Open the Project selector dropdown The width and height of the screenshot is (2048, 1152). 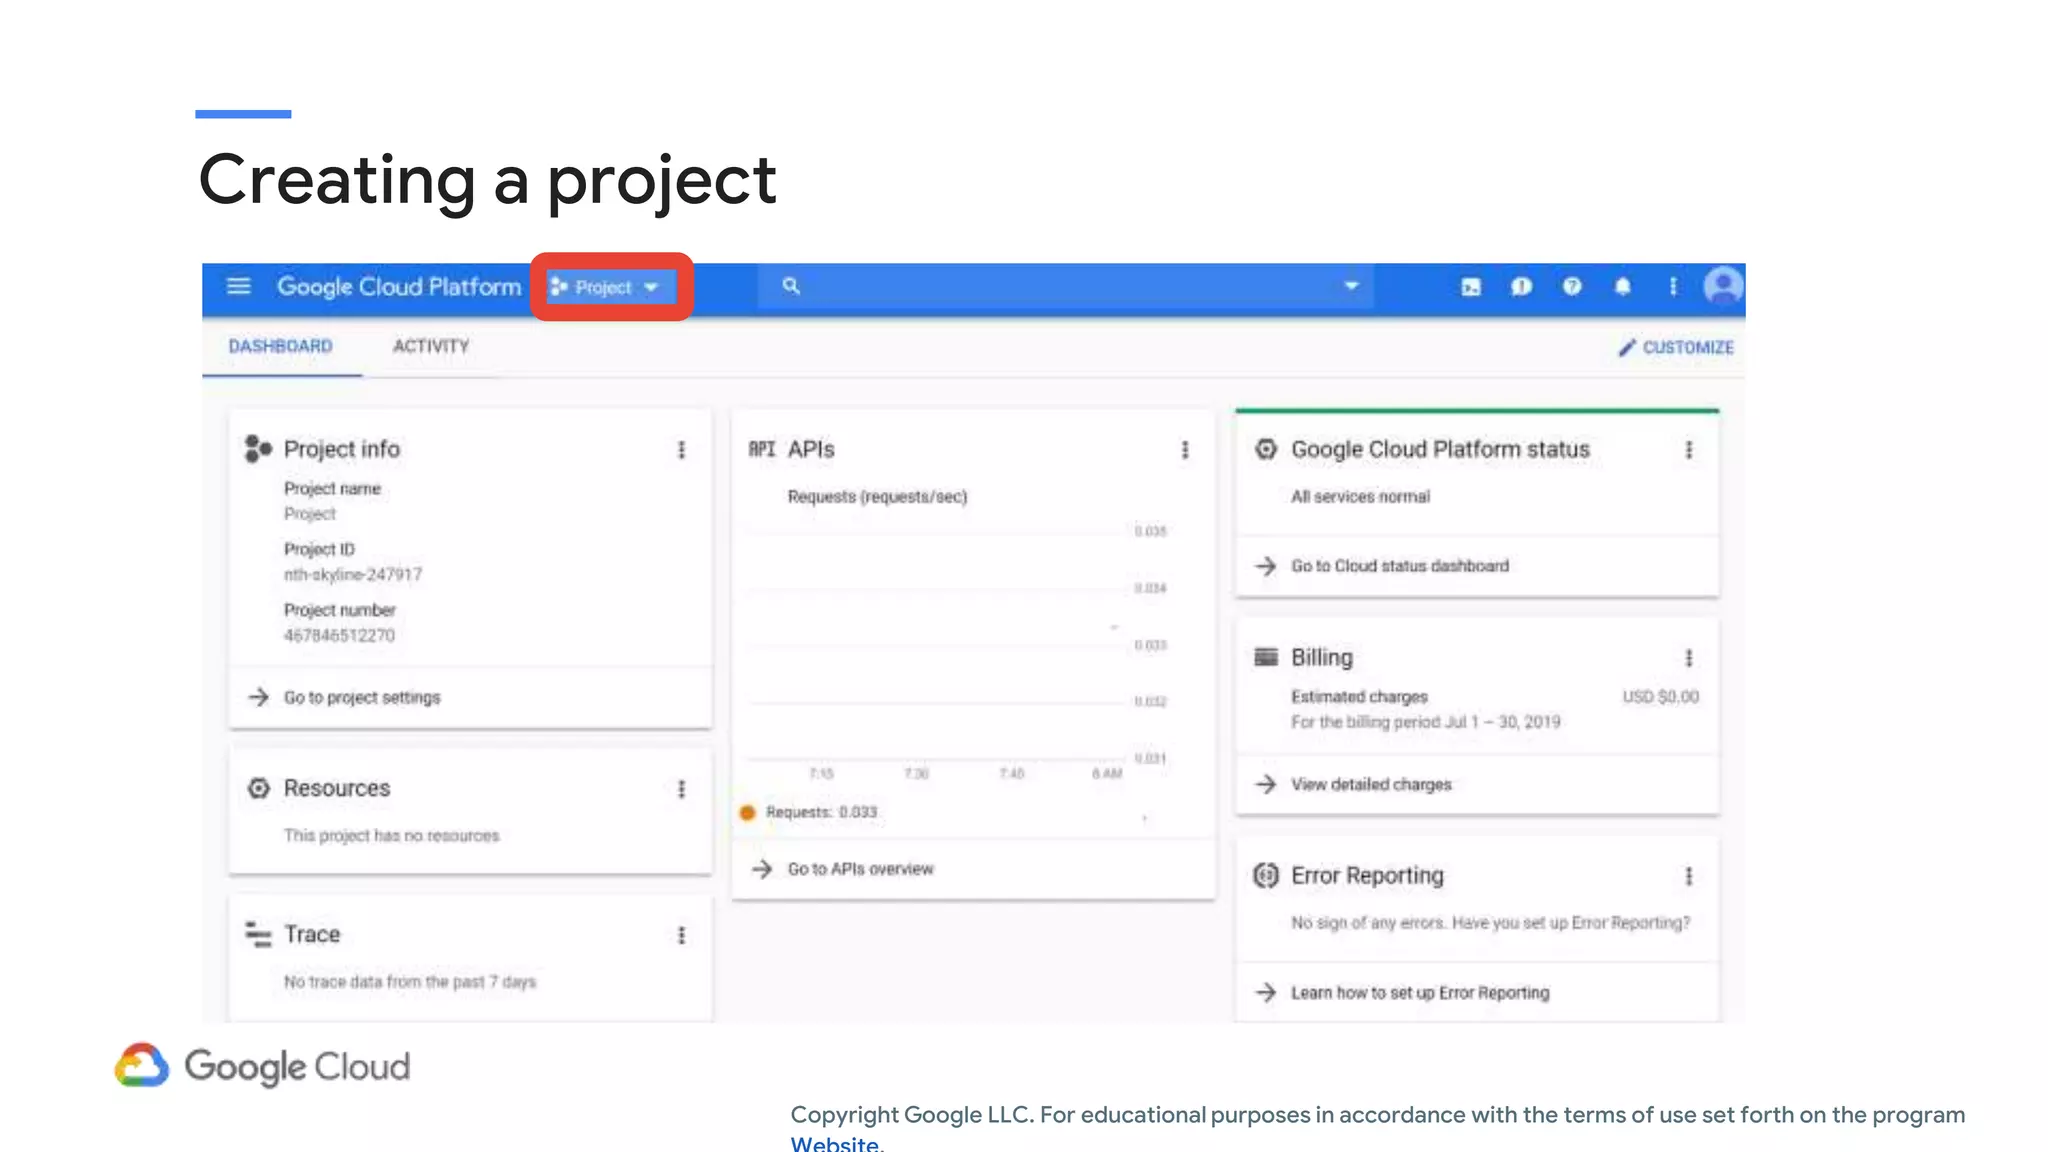(611, 287)
